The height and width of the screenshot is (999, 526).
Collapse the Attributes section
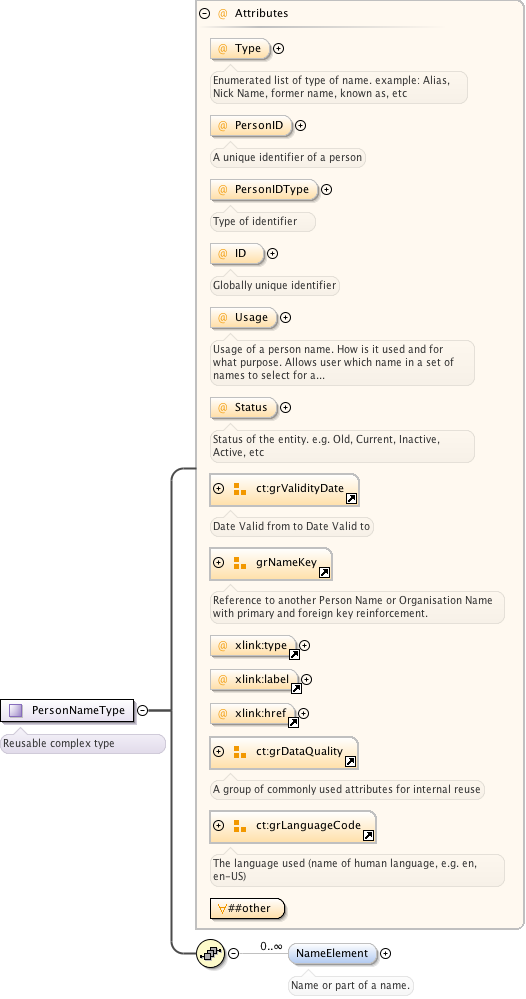(x=204, y=13)
